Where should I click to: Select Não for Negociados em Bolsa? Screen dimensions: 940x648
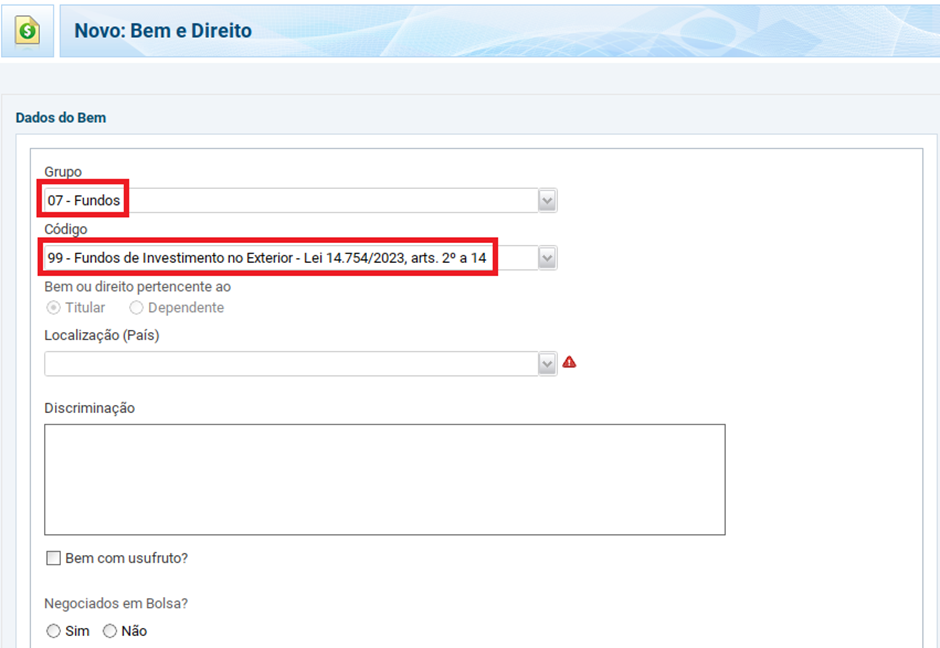click(110, 631)
